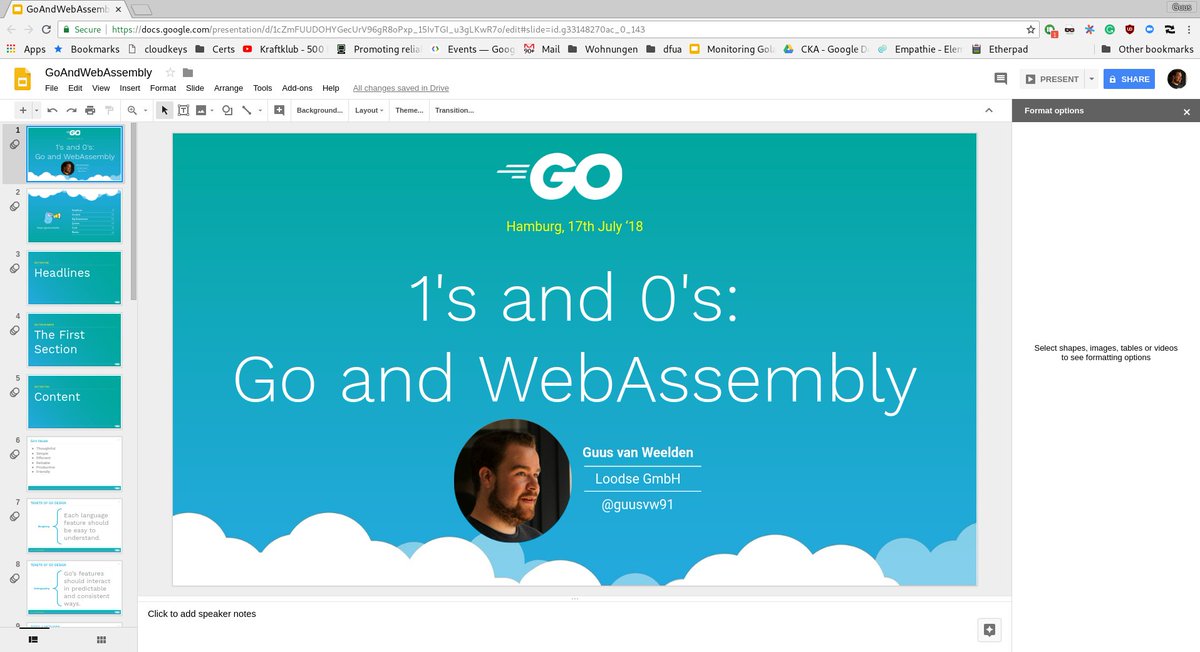Click the GoAndWebAssembly document title field
1200x652 pixels.
[99, 72]
